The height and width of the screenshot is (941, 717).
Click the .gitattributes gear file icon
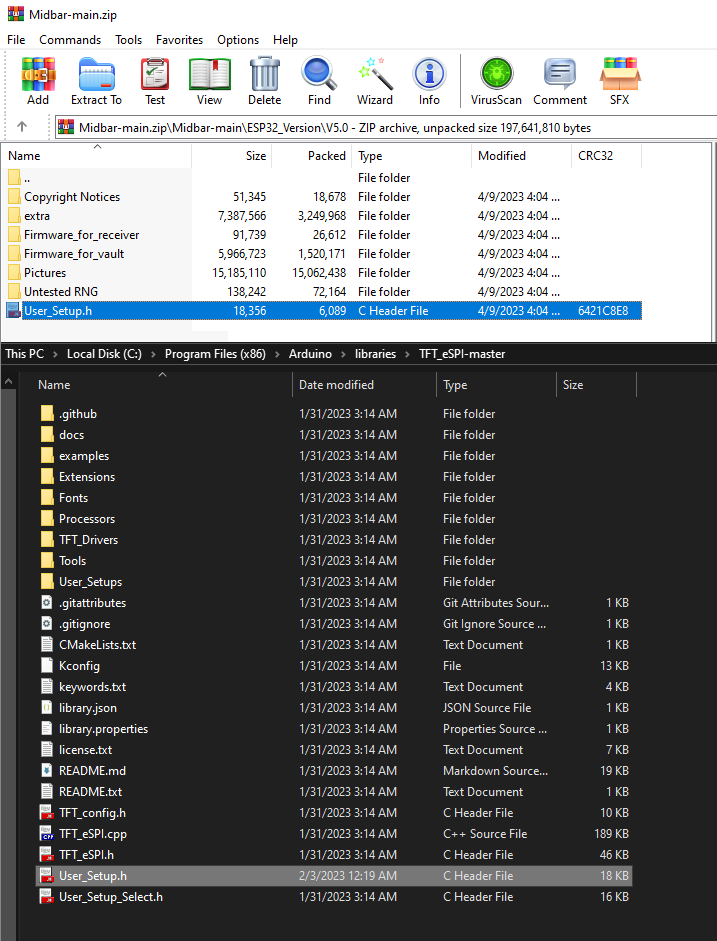coord(47,603)
